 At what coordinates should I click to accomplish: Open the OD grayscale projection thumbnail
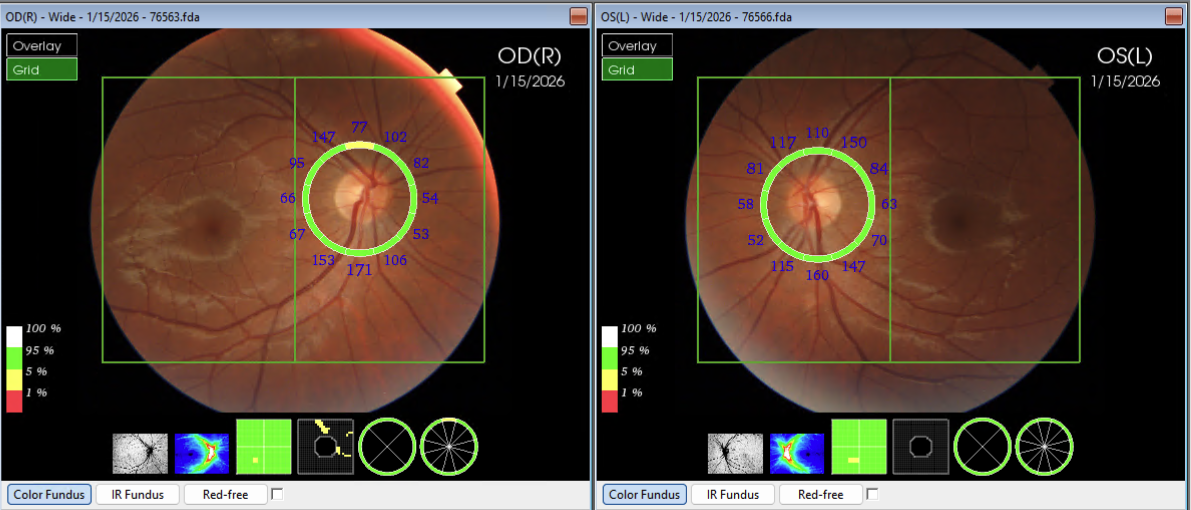point(140,452)
